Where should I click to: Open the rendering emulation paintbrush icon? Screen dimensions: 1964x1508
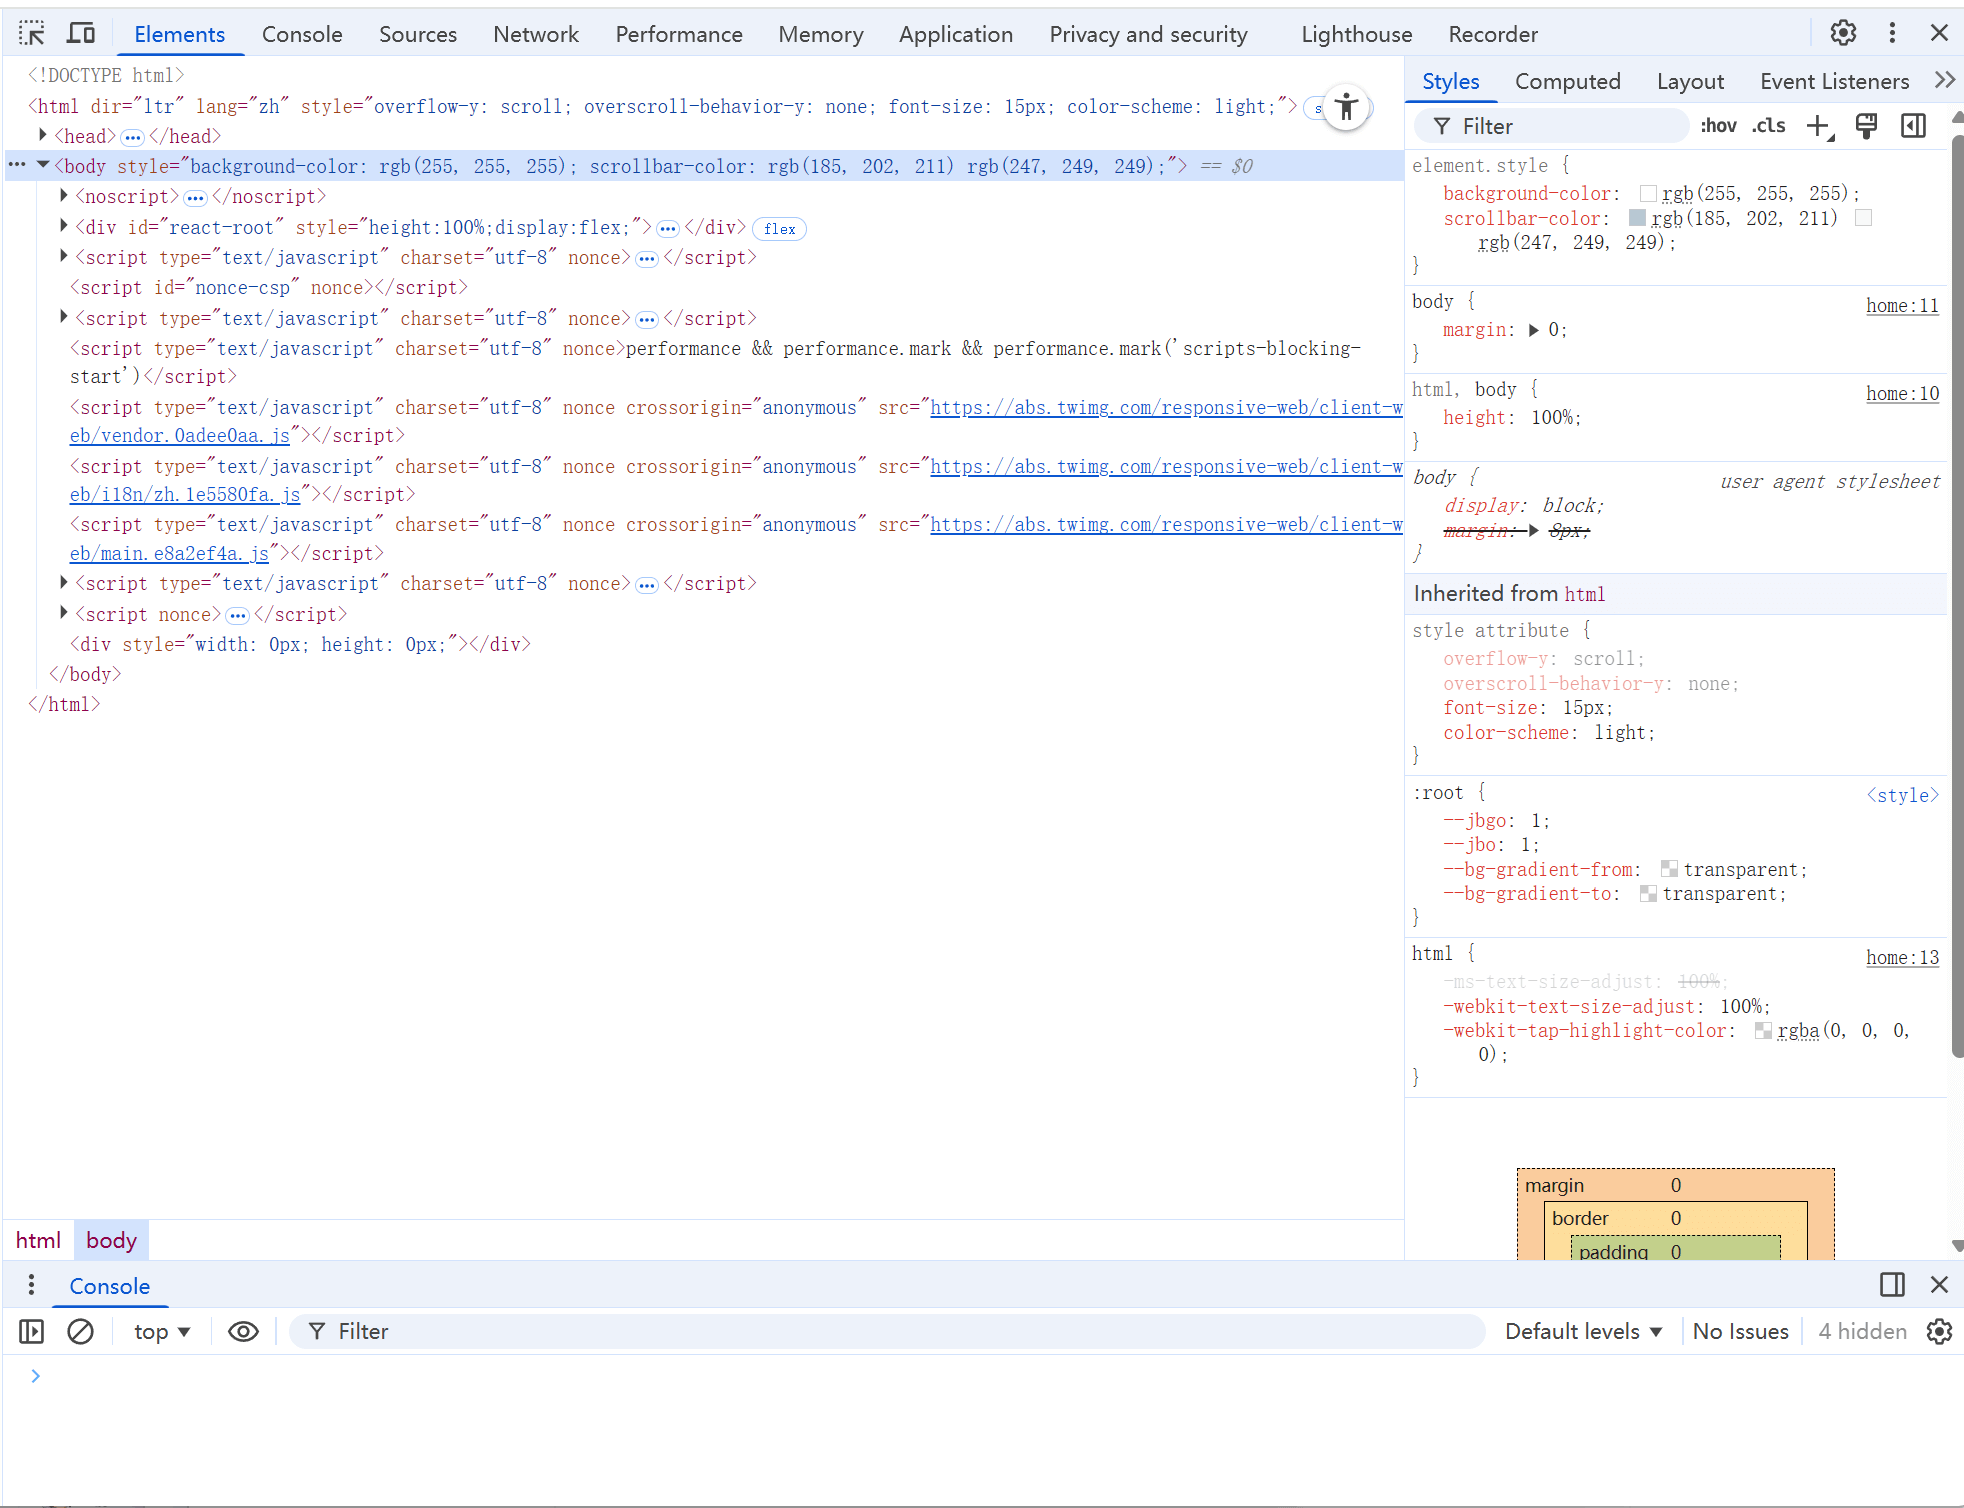pos(1866,126)
